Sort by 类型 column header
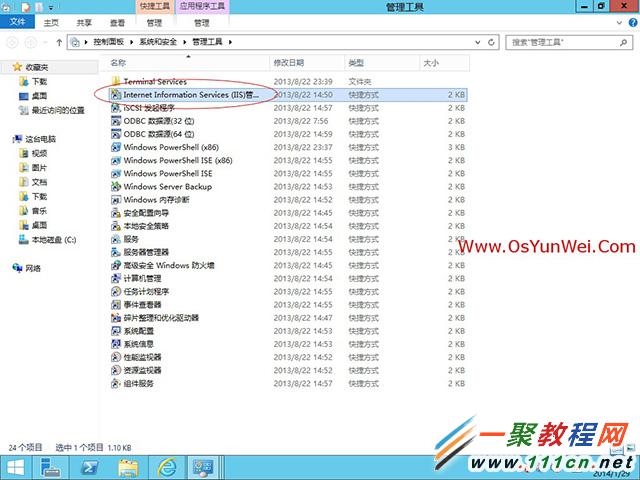 click(x=382, y=62)
